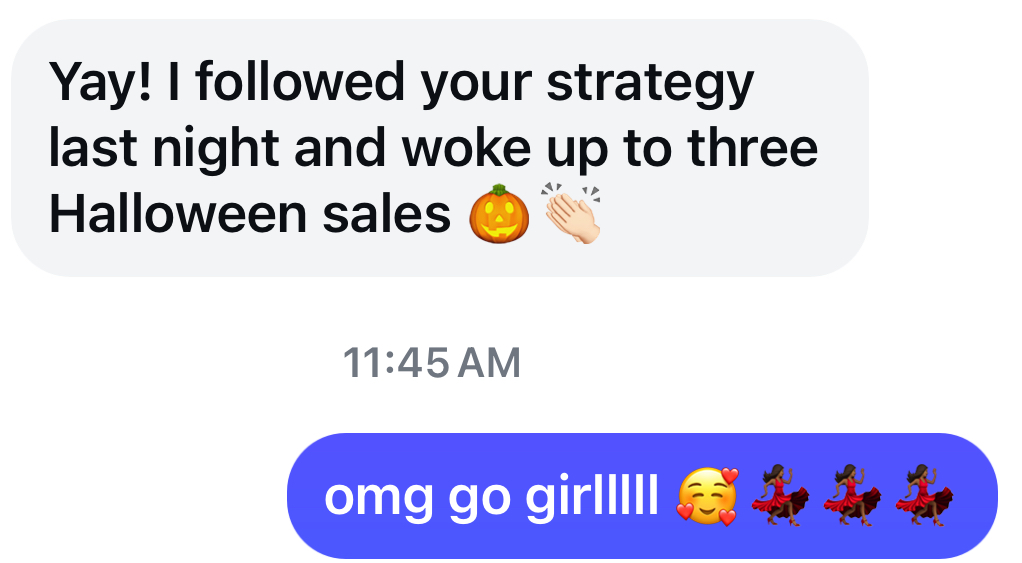Click the word "Yay!" in the message

(x=100, y=83)
